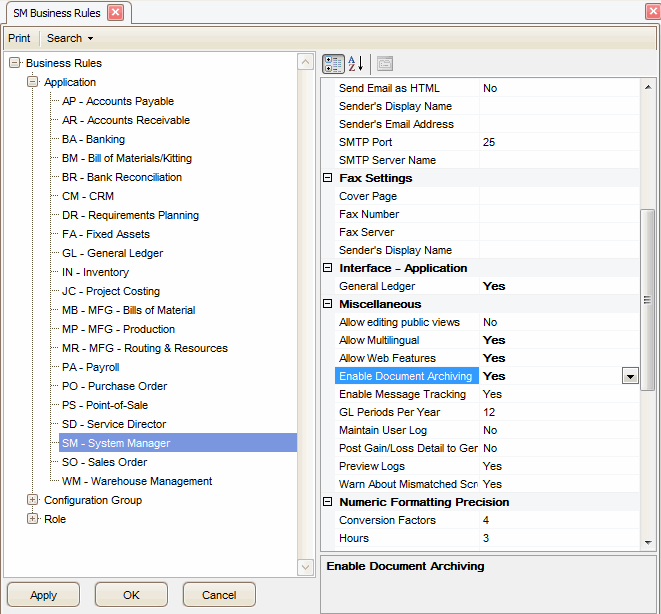Click the Apply button
661x614 pixels.
(43, 595)
